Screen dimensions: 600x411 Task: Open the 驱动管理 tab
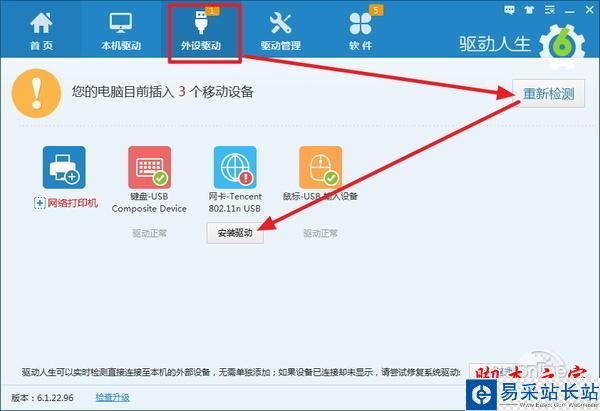click(280, 31)
